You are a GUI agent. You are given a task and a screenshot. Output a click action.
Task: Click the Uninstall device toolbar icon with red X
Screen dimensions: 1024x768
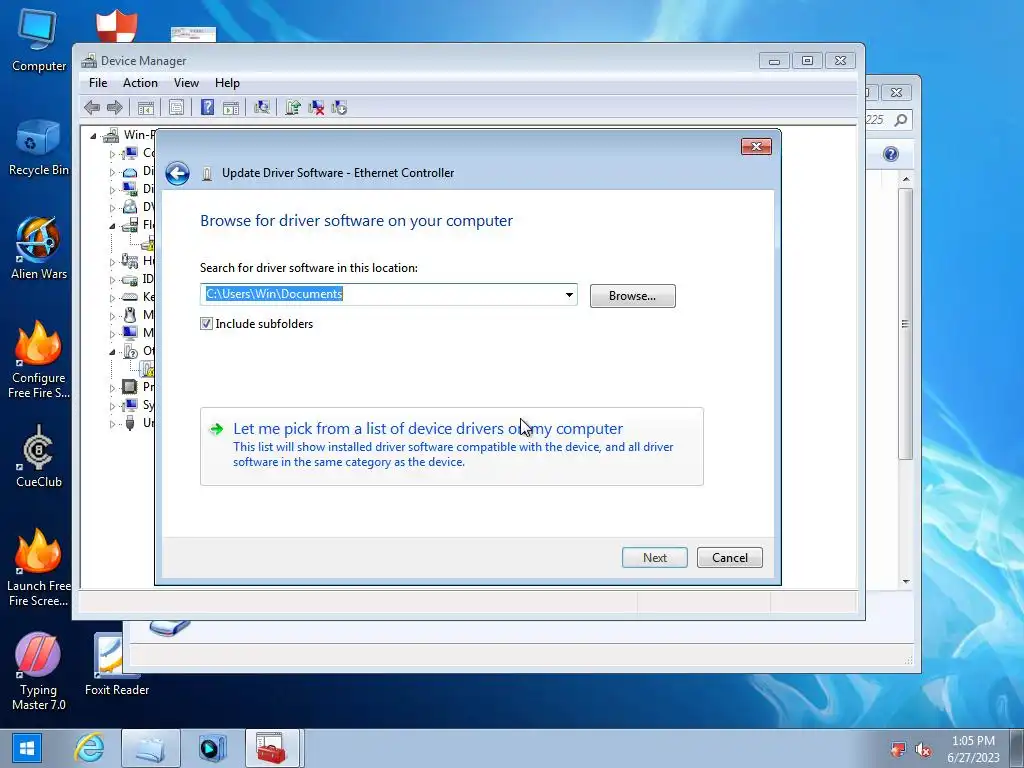pyautogui.click(x=316, y=107)
